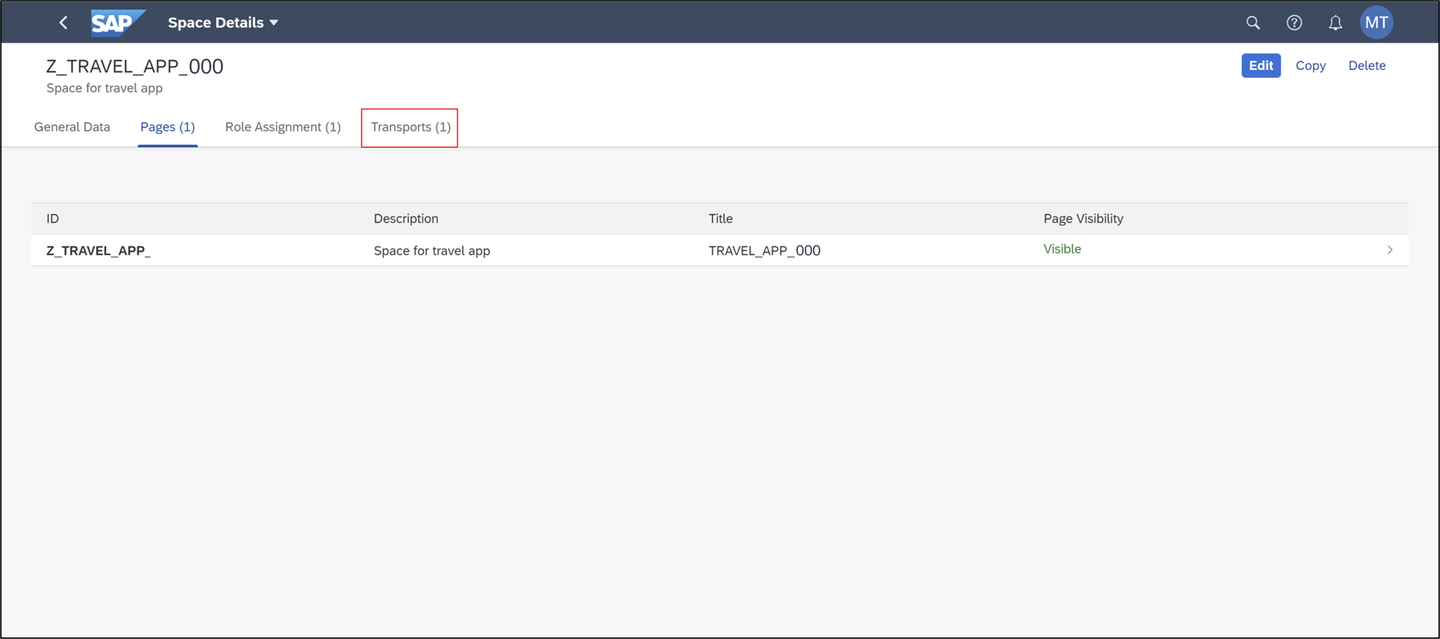
Task: Click the ID column header
Action: coord(53,218)
